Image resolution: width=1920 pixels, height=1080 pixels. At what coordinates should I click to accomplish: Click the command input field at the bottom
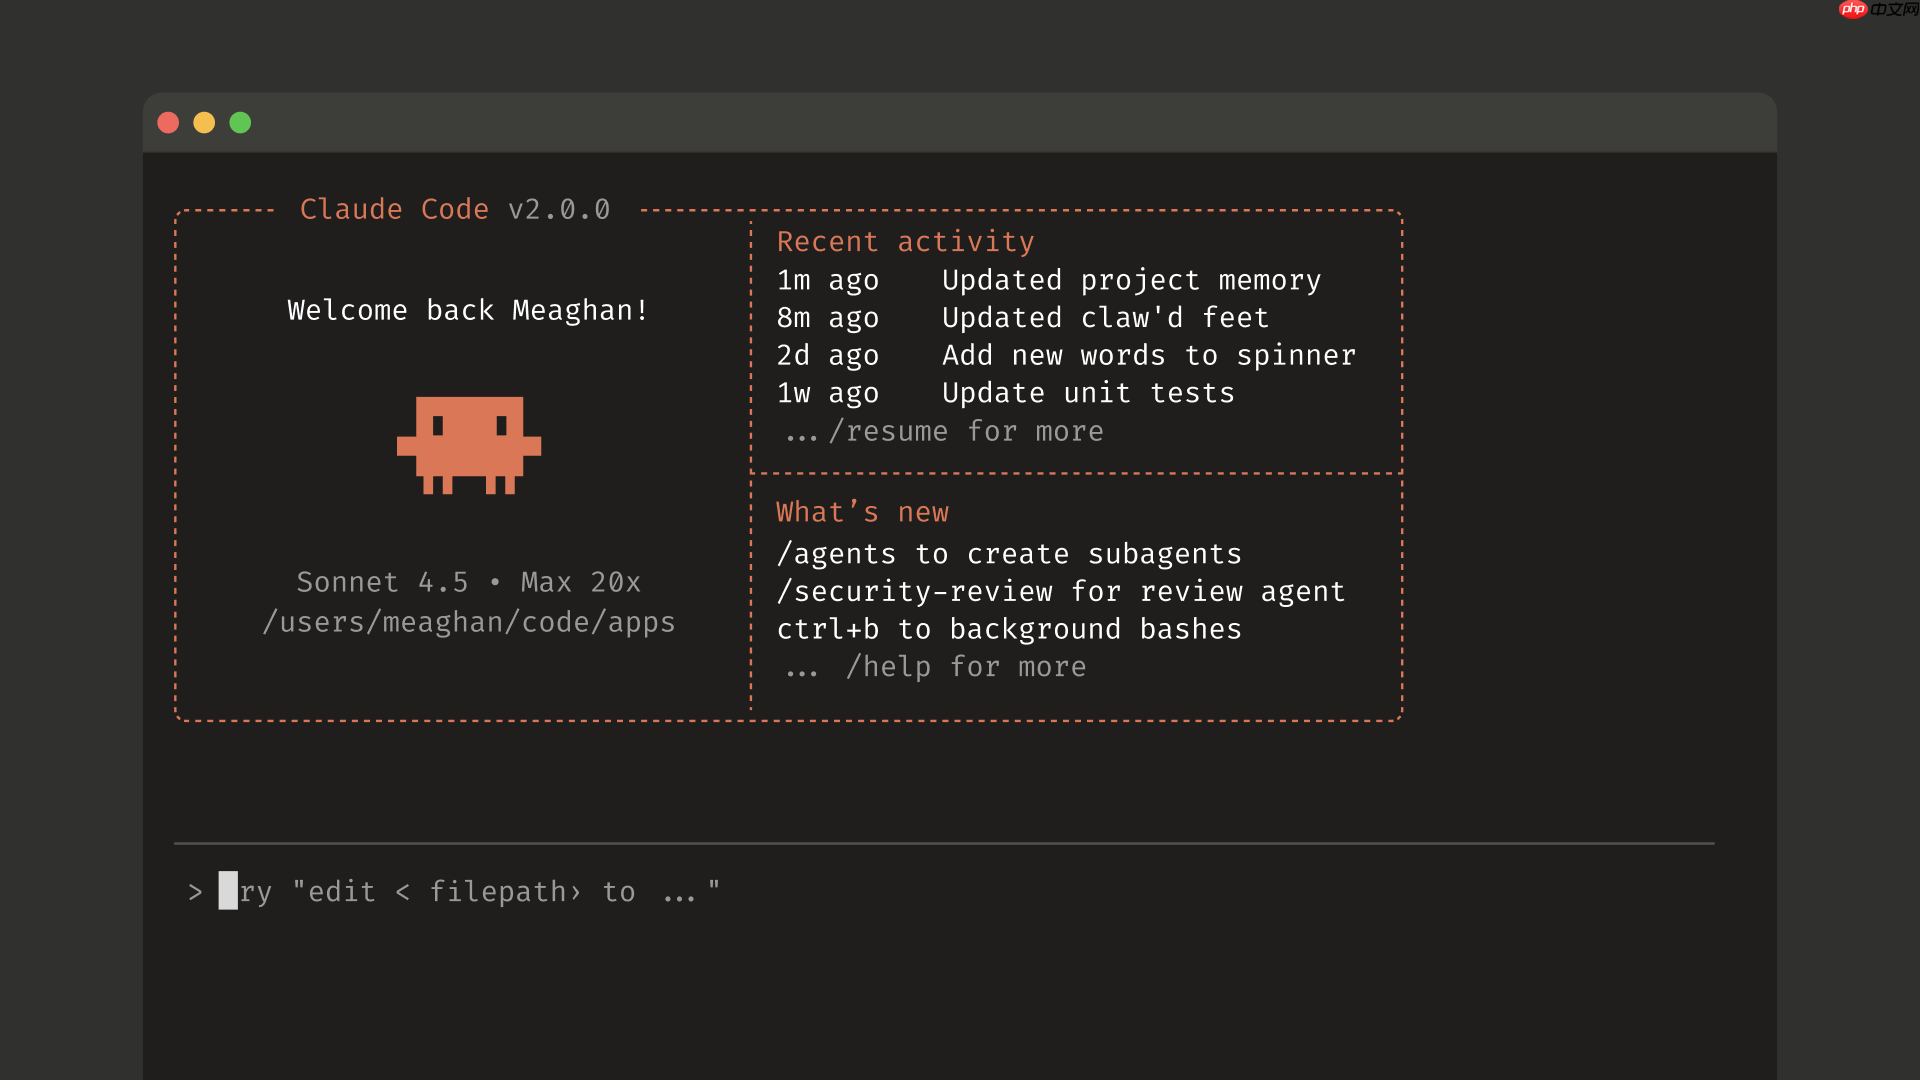coord(700,891)
